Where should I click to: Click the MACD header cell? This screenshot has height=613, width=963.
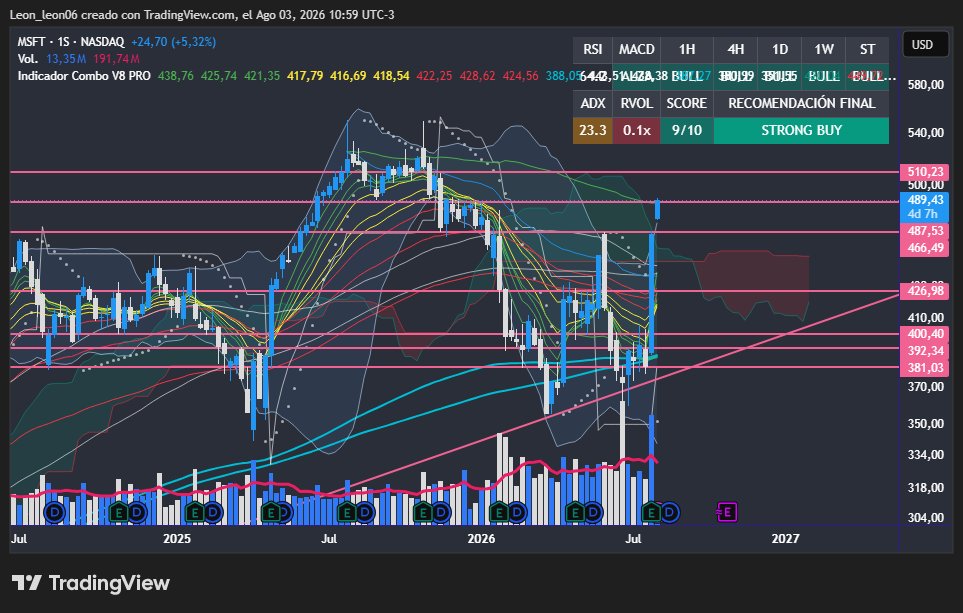[x=636, y=49]
